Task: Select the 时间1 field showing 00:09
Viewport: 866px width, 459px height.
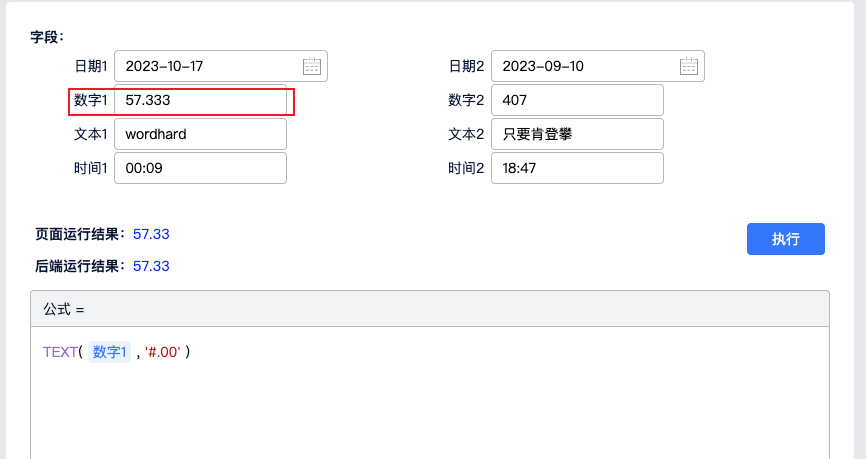Action: click(x=200, y=168)
